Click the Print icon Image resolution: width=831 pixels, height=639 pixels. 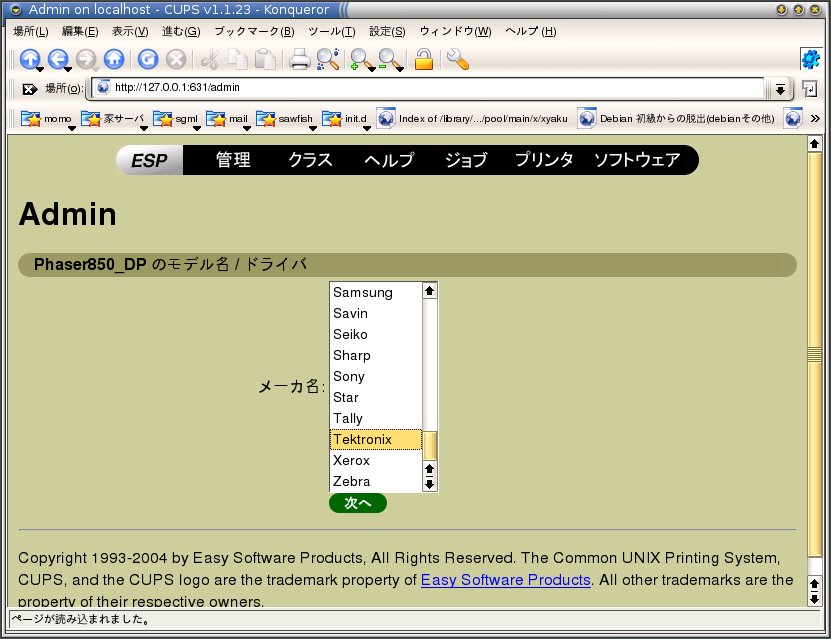299,59
